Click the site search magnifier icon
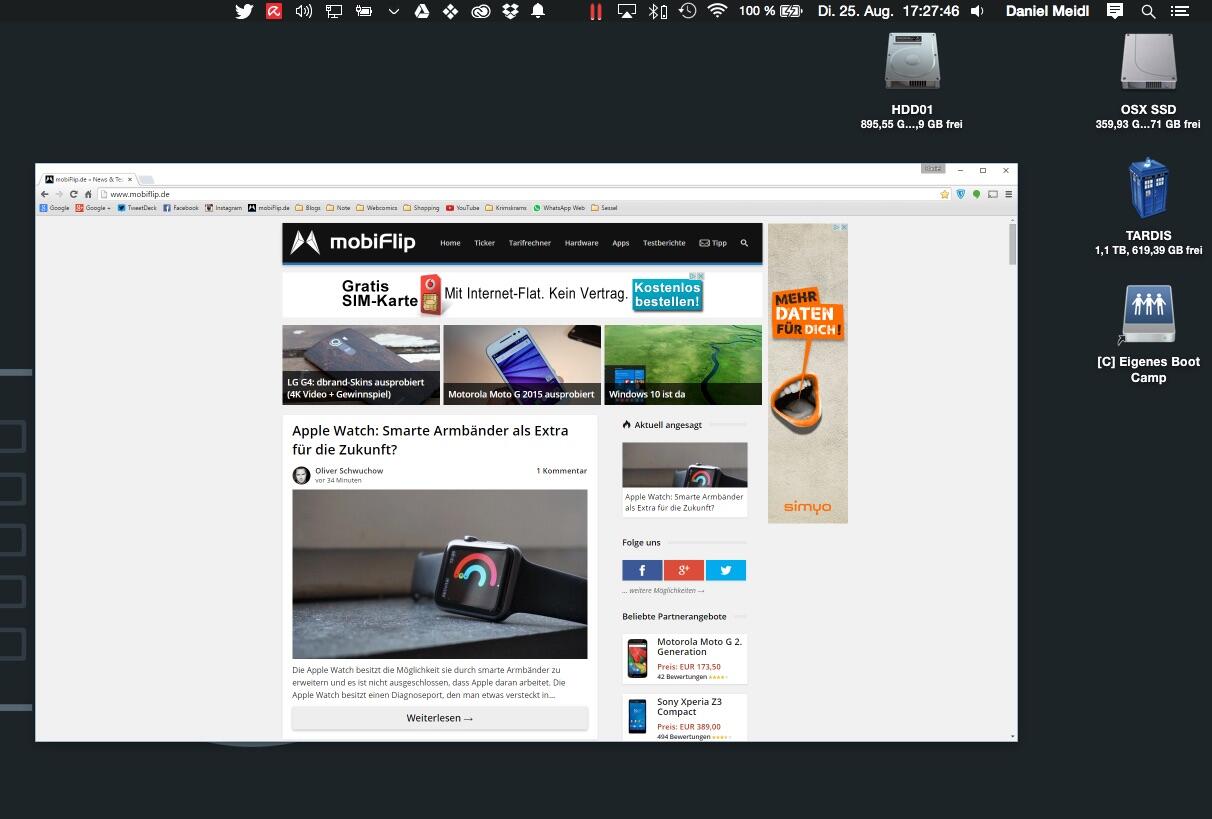This screenshot has width=1212, height=819. click(x=744, y=243)
